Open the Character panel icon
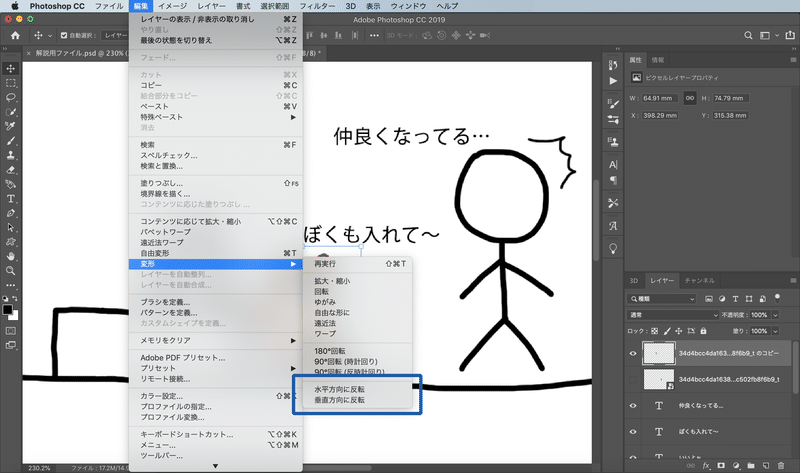This screenshot has width=800, height=473. [613, 164]
